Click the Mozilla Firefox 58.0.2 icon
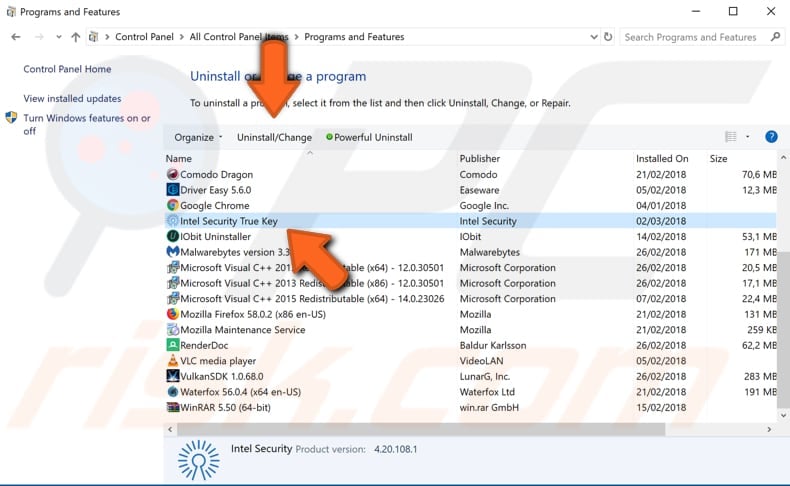Screen dimensions: 790x486 coord(172,314)
